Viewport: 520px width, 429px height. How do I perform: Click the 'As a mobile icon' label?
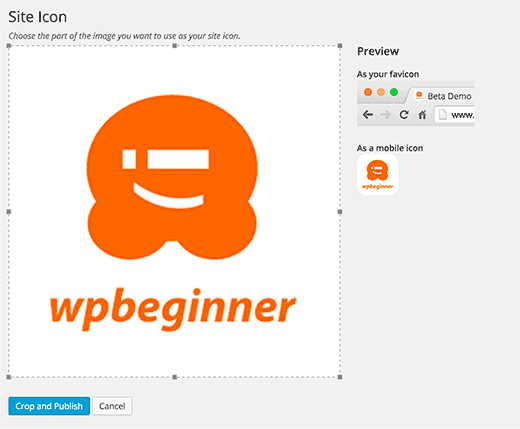pyautogui.click(x=390, y=148)
